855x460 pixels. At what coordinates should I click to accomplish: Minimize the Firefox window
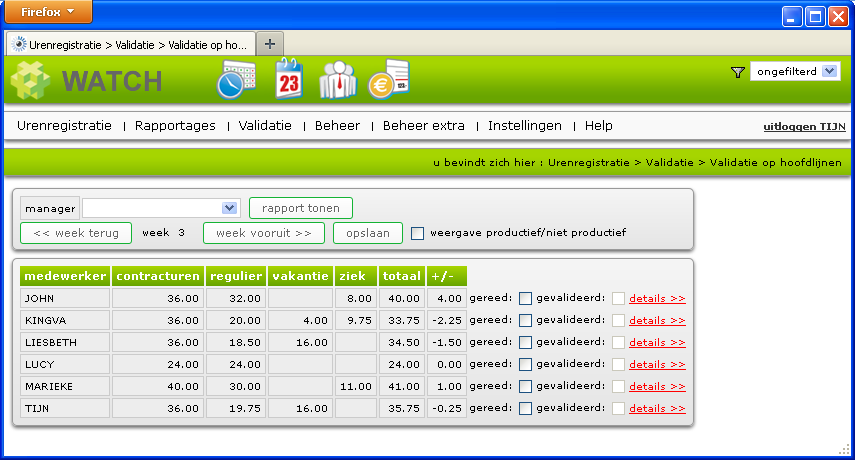coord(792,16)
